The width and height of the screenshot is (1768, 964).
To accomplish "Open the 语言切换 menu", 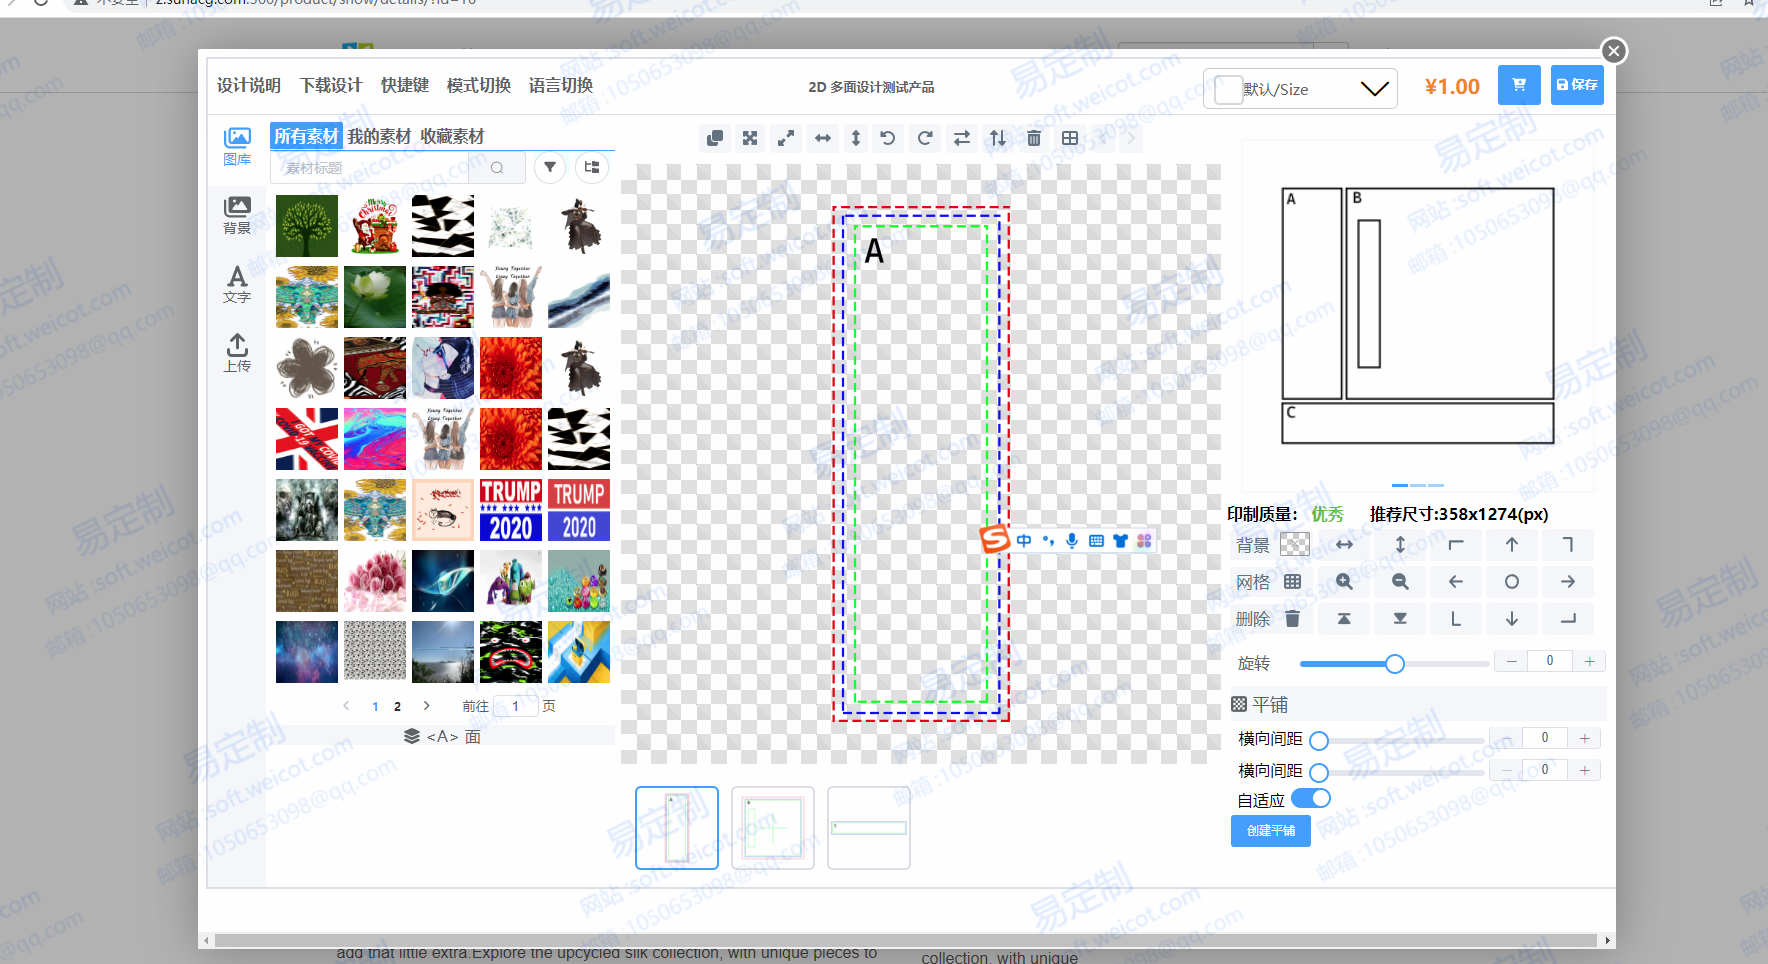I will (x=561, y=86).
